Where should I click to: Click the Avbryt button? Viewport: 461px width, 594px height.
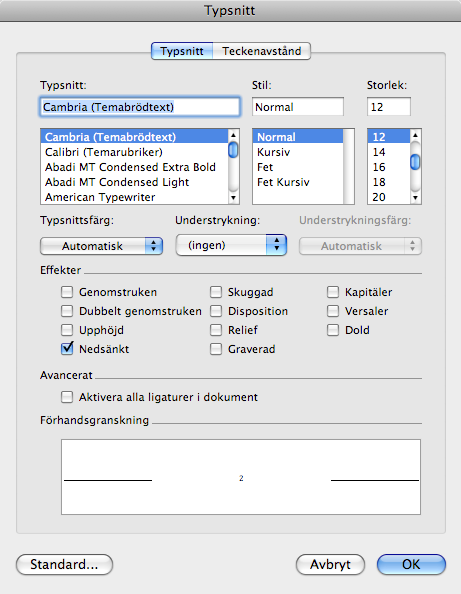(330, 564)
